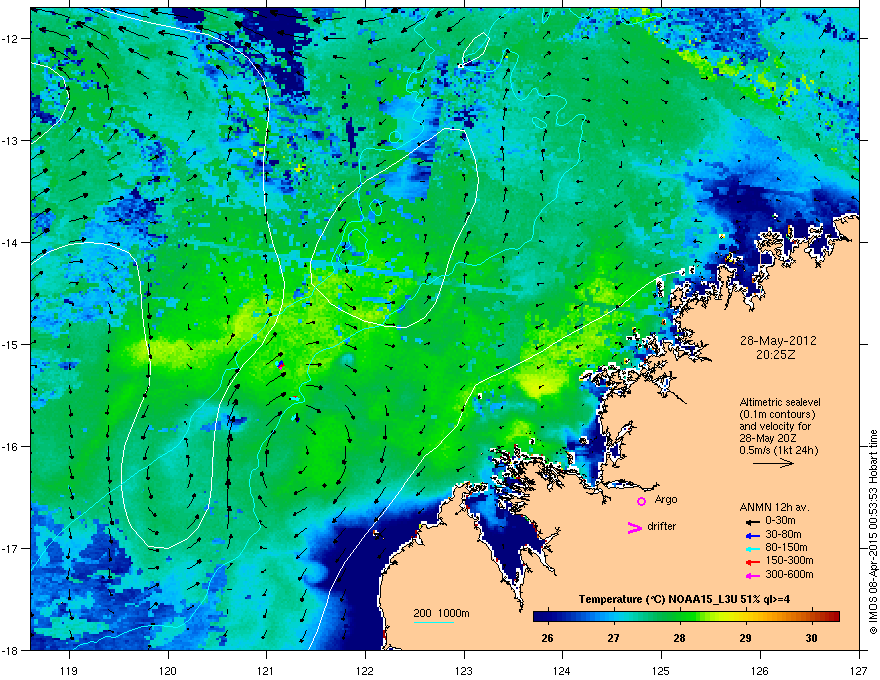
Task: Click the magenta Argo circle legend marker
Action: click(x=641, y=501)
